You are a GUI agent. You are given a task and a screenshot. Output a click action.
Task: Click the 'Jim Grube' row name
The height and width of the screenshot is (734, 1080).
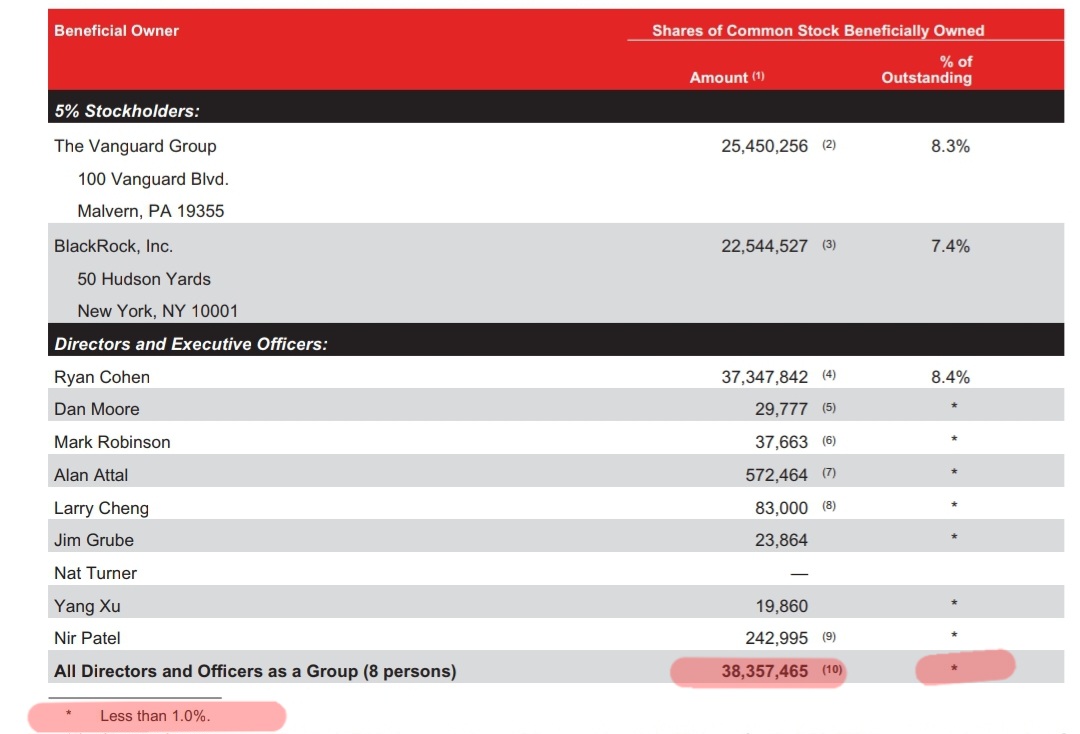point(94,540)
